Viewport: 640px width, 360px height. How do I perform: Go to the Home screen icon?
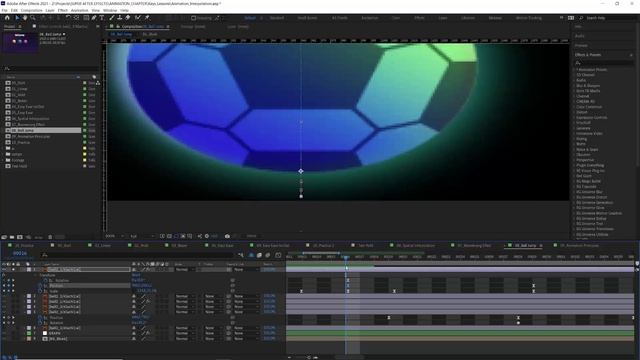(7, 18)
